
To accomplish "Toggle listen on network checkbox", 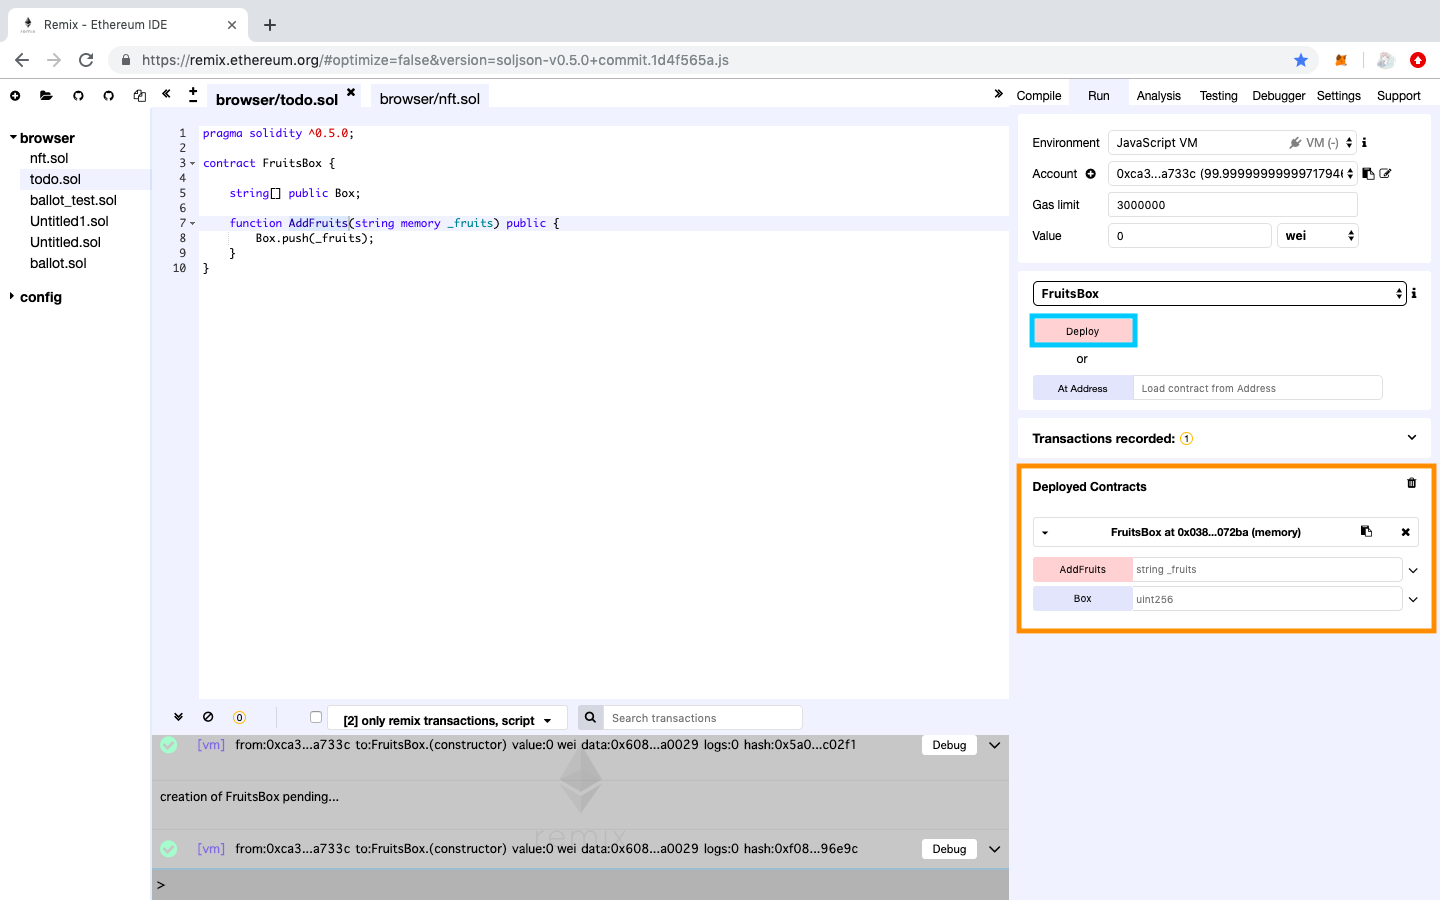I will click(316, 716).
